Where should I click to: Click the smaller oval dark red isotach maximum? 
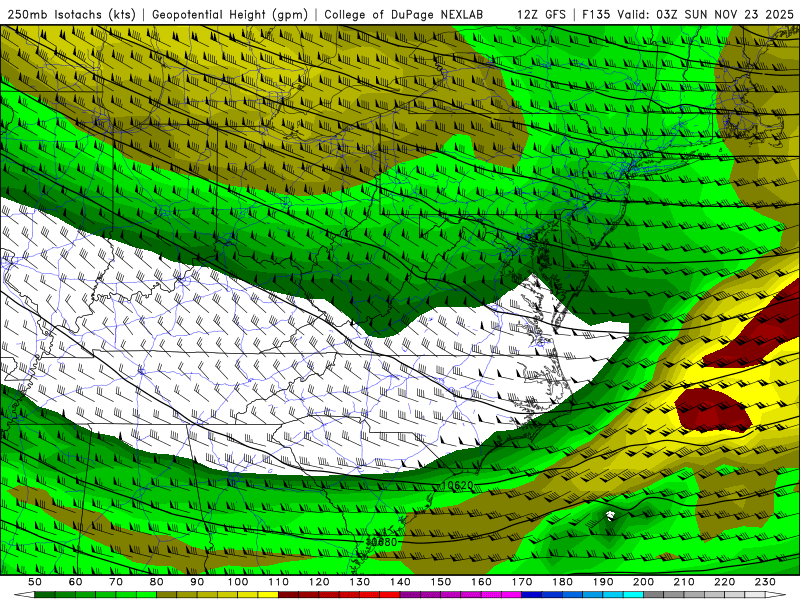pyautogui.click(x=713, y=410)
